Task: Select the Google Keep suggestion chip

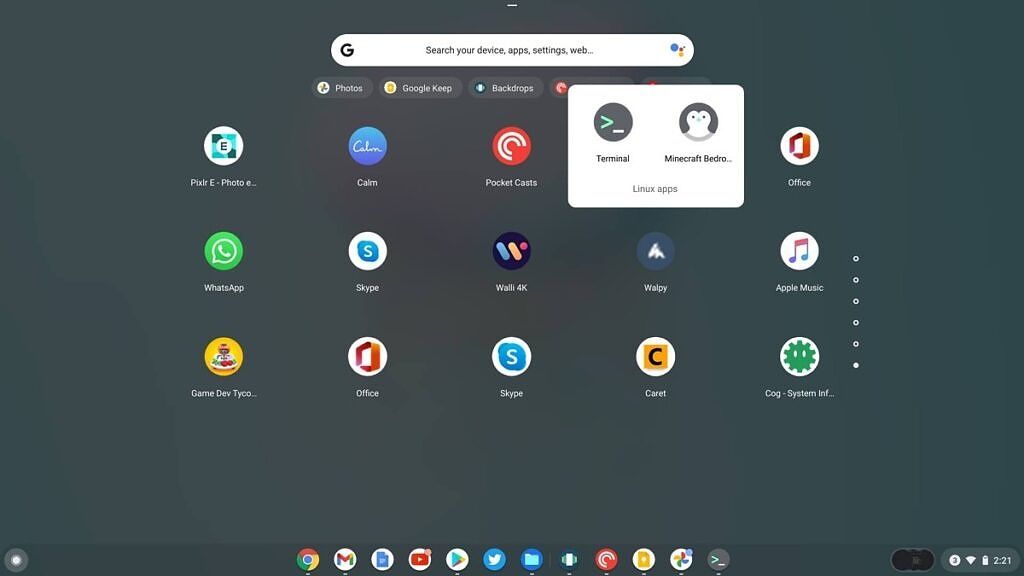Action: click(418, 88)
